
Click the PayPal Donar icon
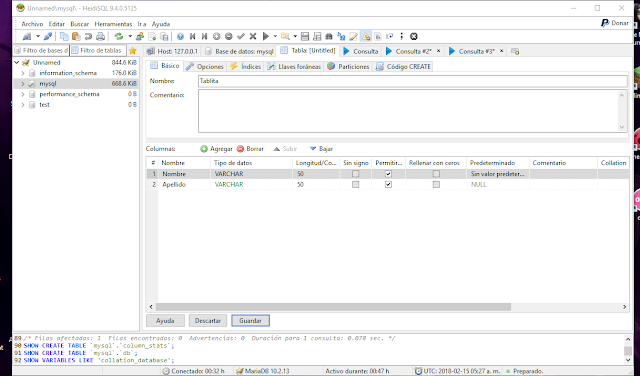click(x=615, y=23)
